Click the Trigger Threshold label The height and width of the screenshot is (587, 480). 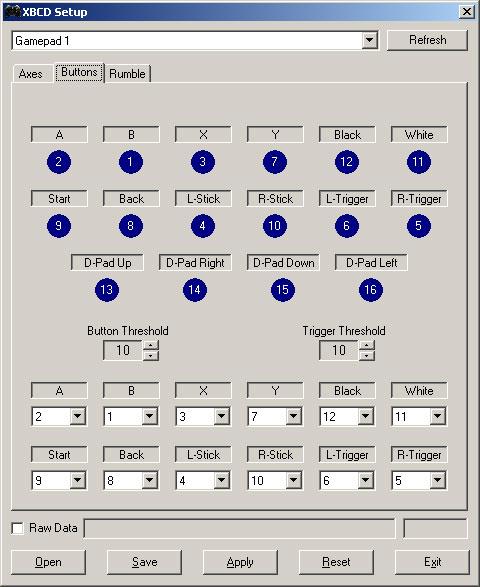coord(344,331)
